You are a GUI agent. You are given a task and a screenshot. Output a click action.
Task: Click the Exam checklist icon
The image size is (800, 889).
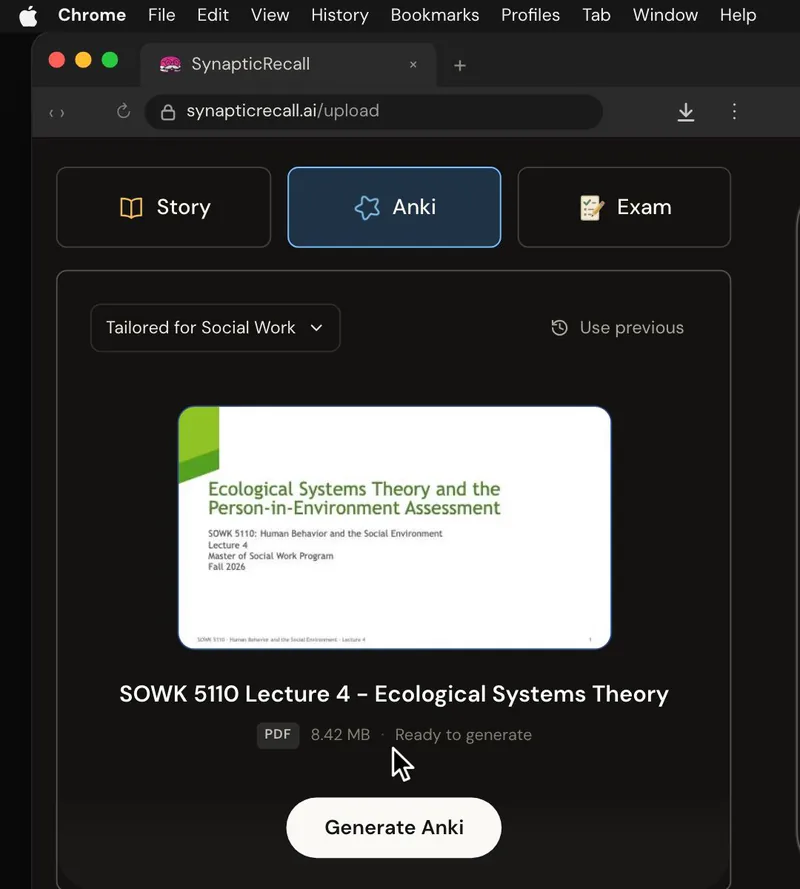591,208
